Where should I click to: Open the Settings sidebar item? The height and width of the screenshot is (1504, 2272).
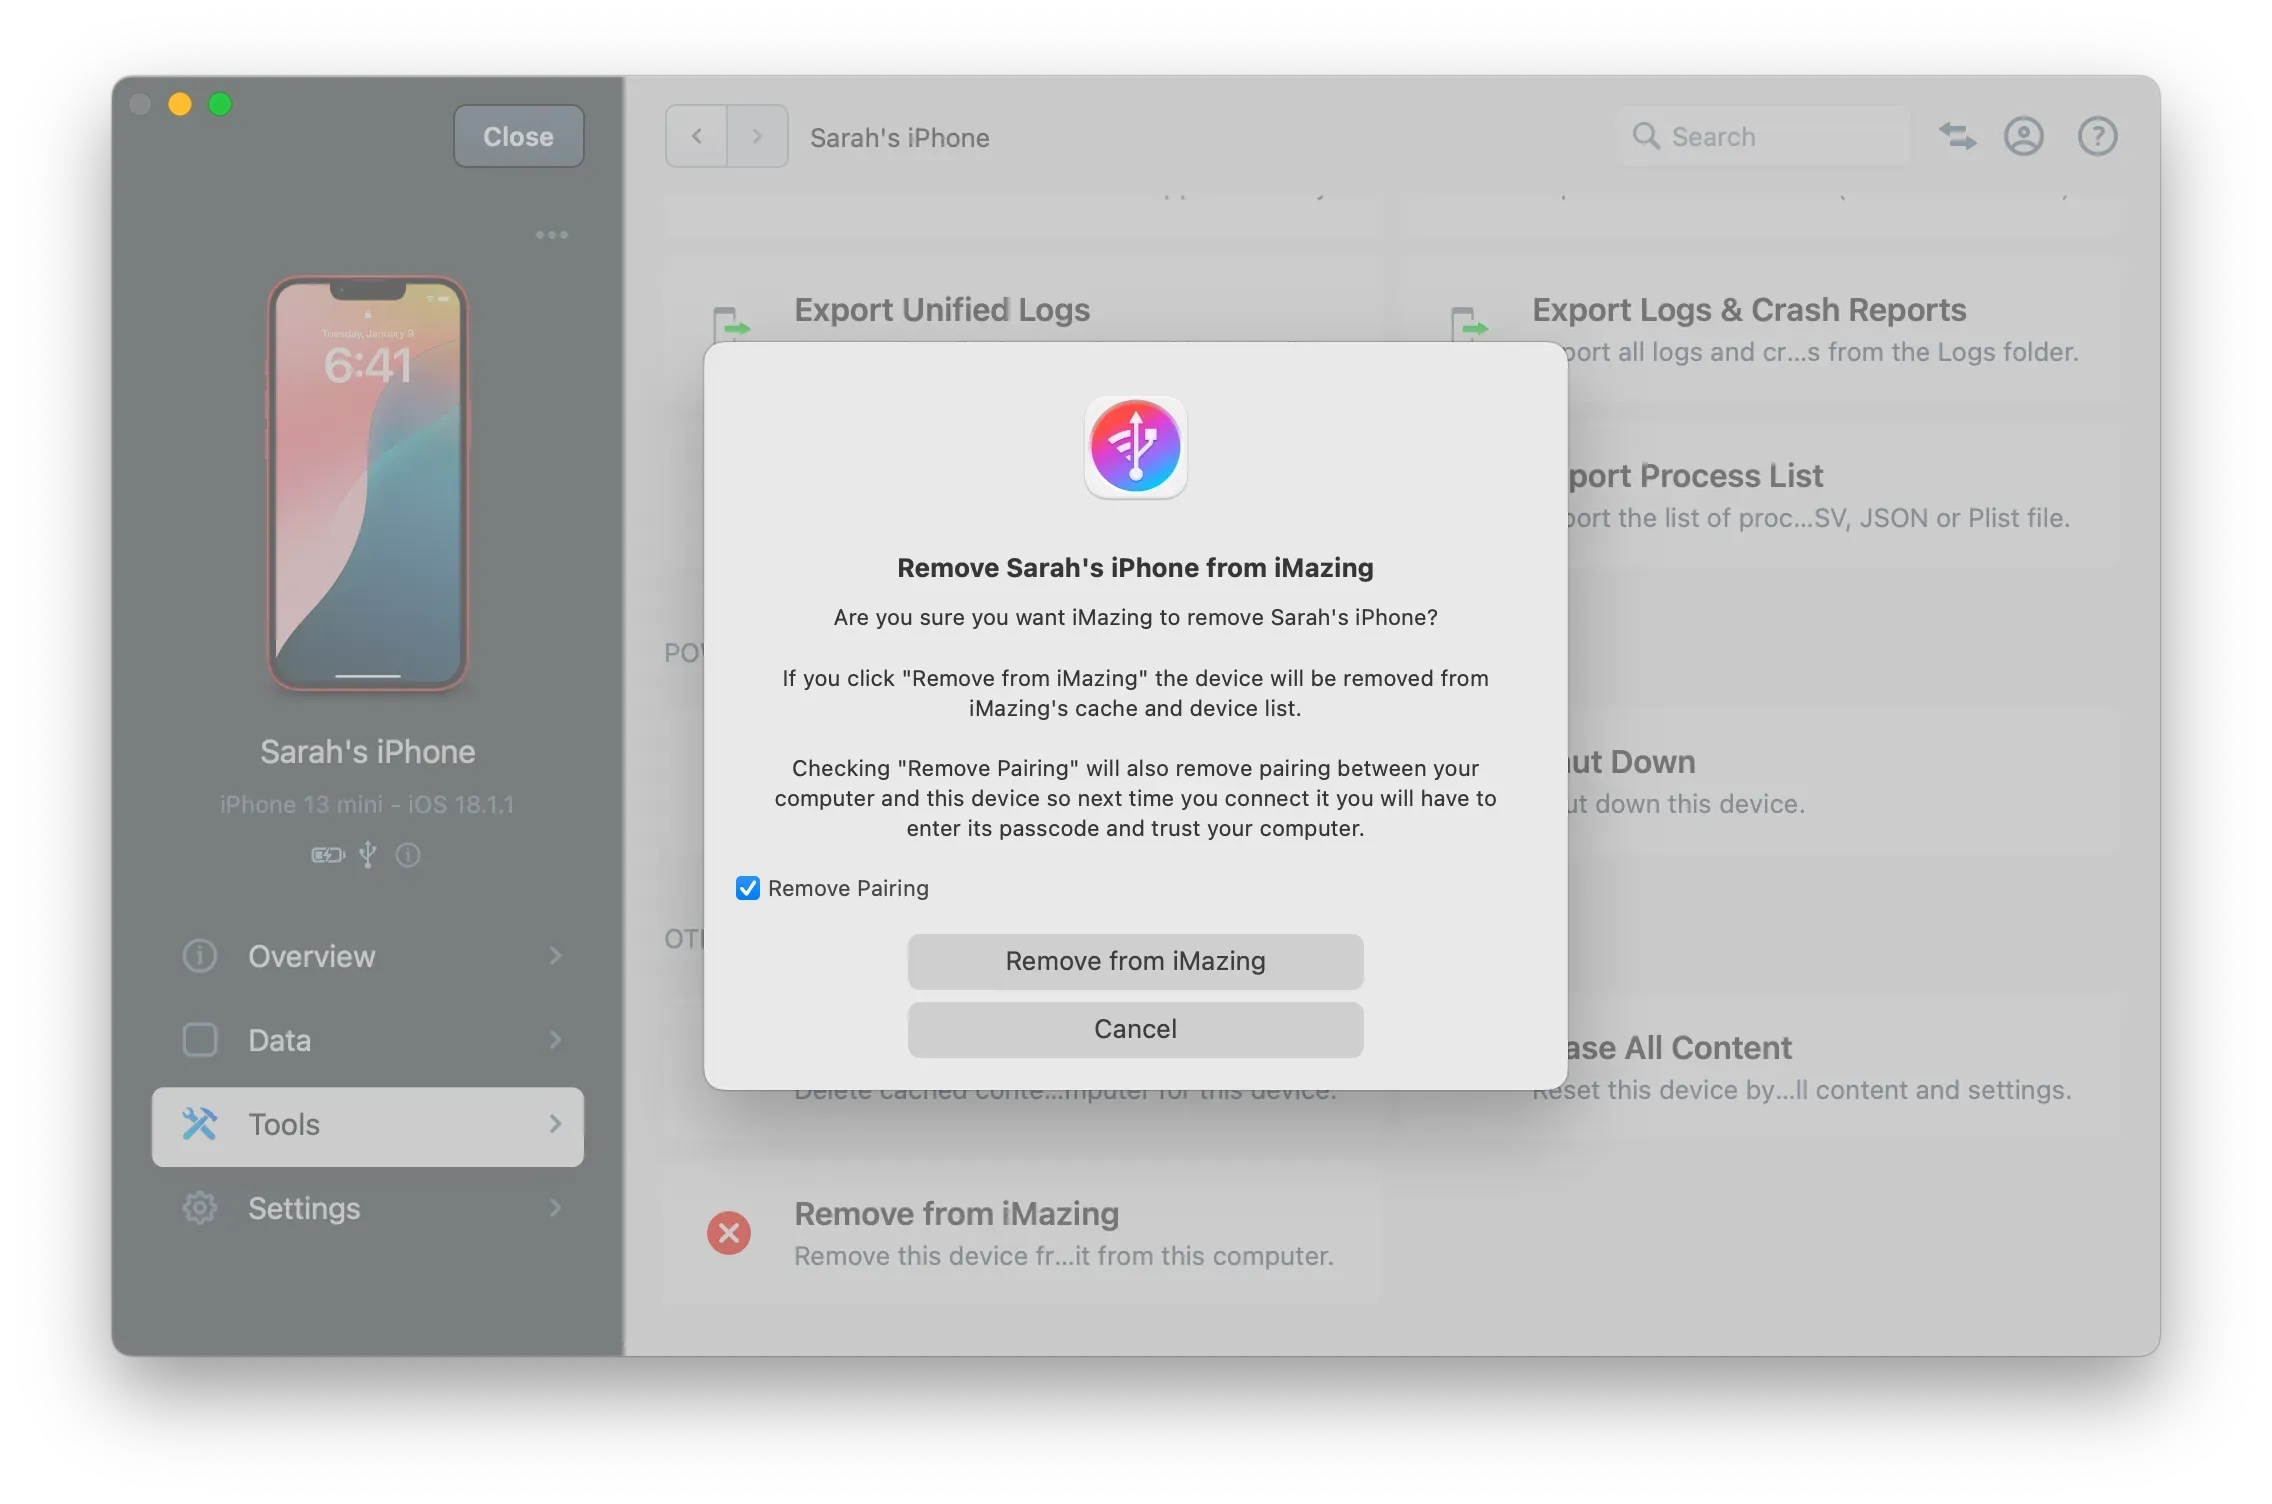304,1208
